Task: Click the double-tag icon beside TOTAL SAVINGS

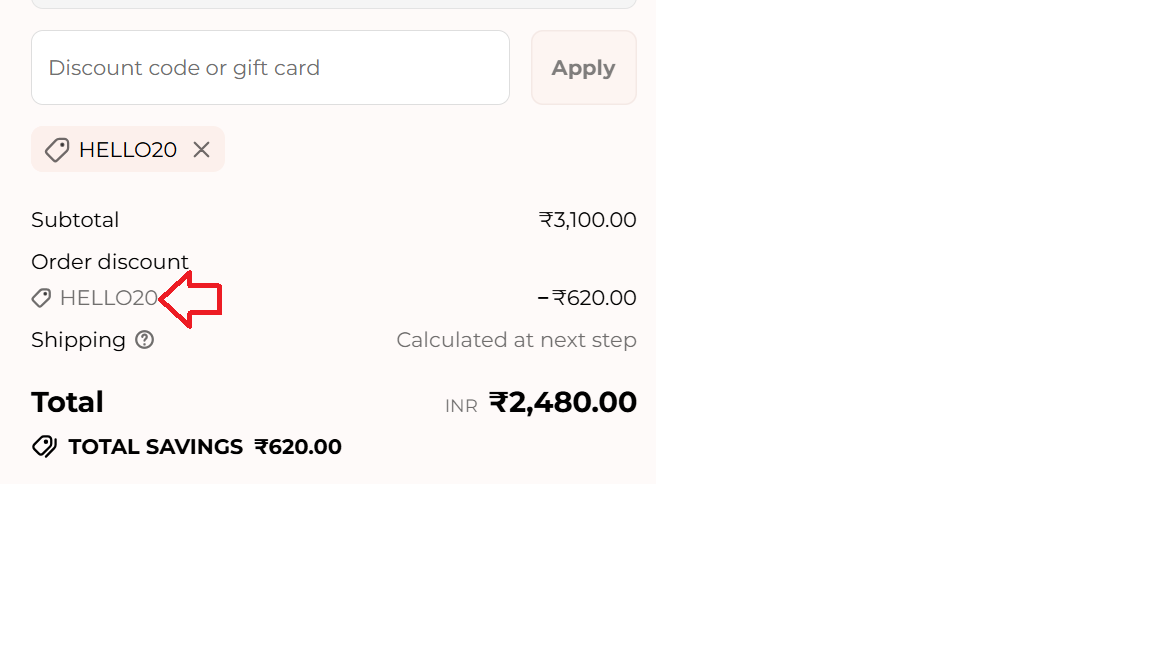Action: coord(45,447)
